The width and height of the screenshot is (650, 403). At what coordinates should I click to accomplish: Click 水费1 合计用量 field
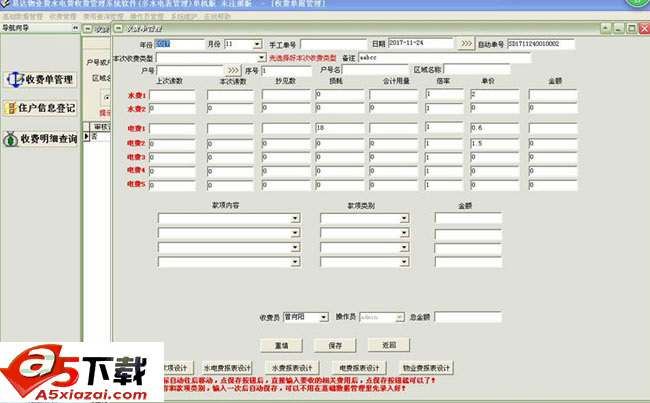[394, 95]
